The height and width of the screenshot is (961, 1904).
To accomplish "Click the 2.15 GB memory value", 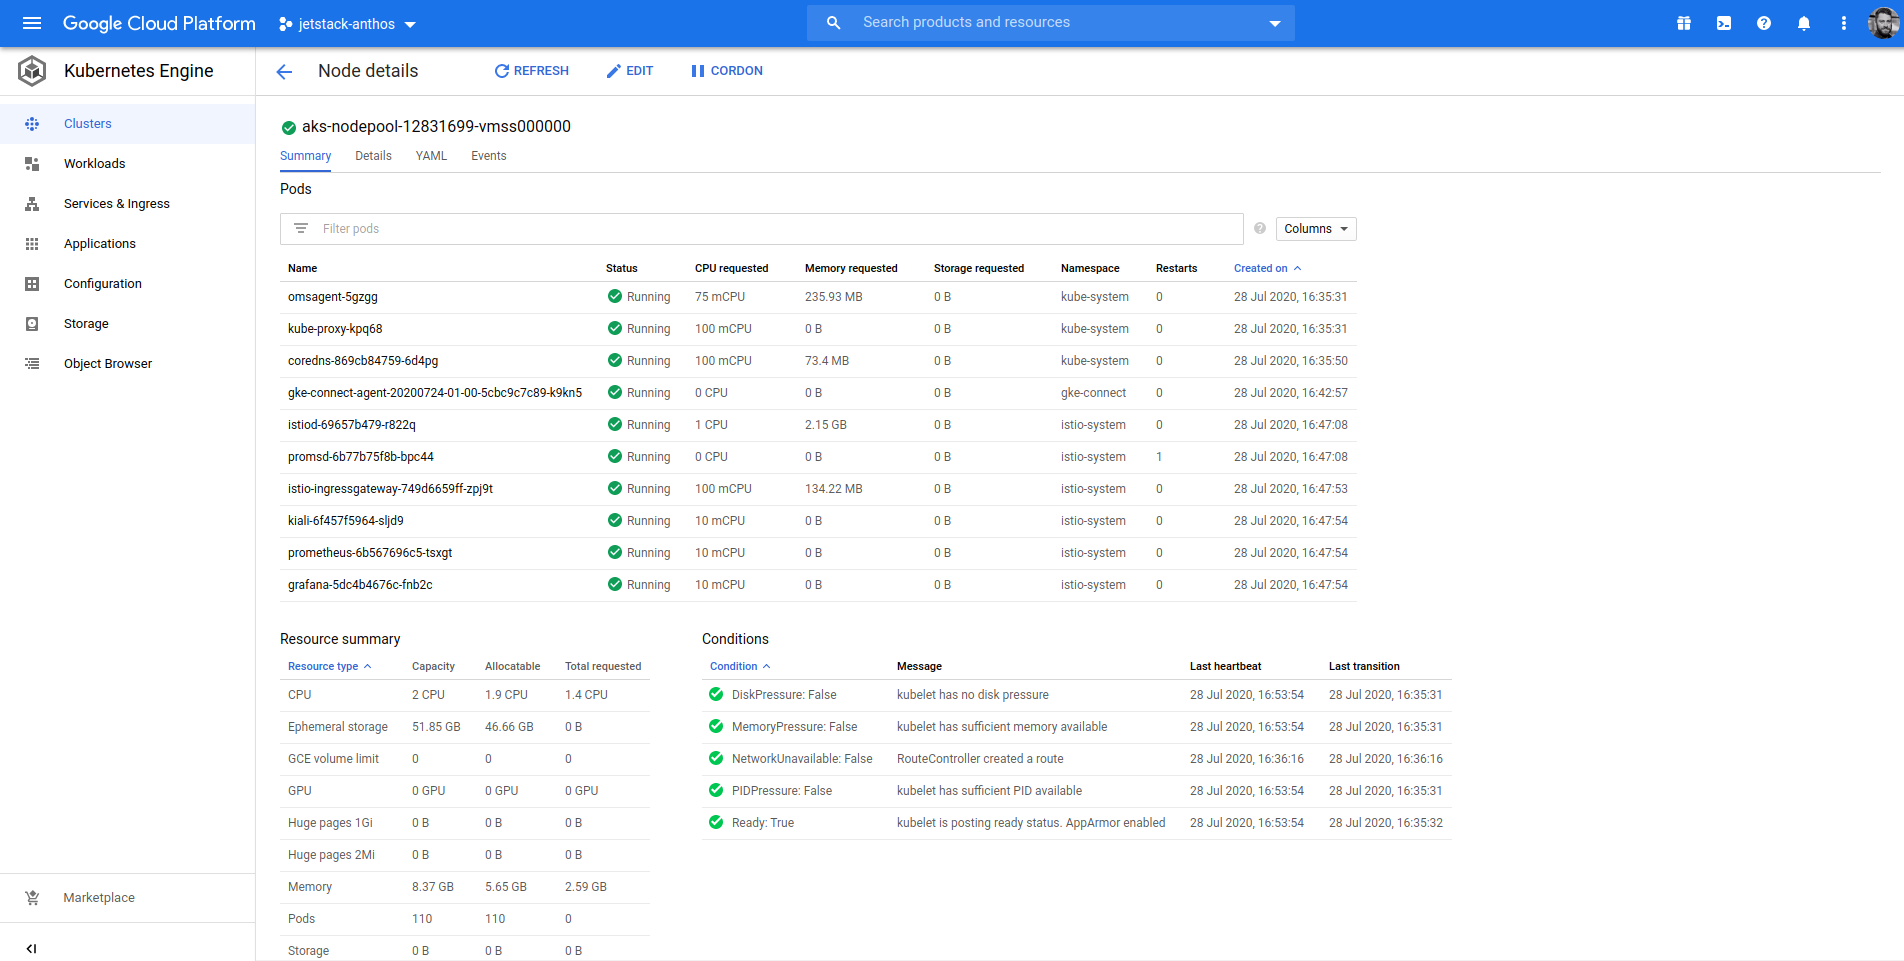I will tap(826, 425).
